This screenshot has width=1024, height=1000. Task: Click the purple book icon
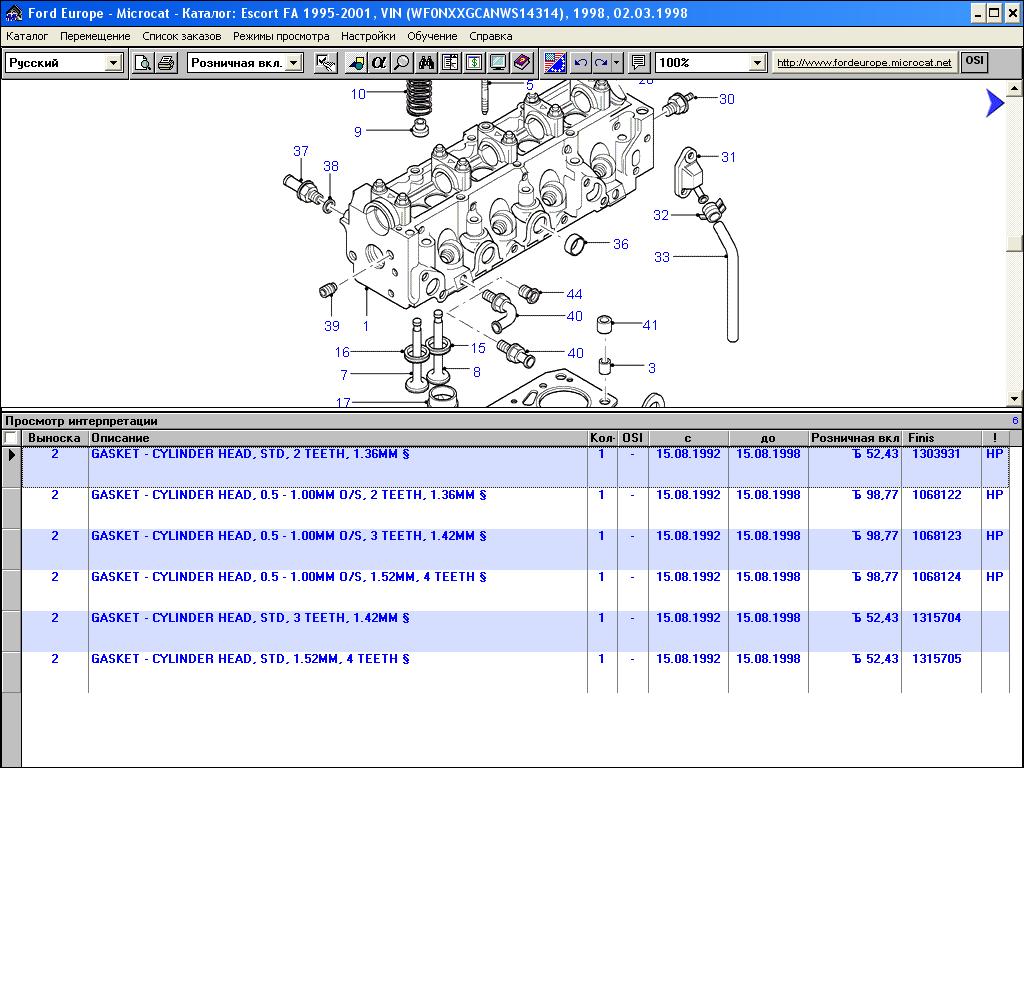point(522,63)
